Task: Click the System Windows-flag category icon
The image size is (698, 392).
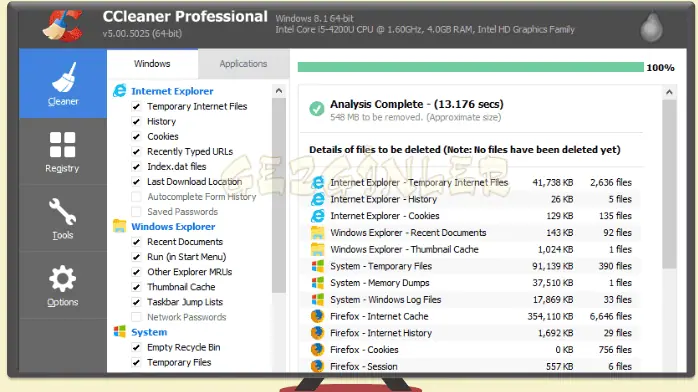Action: [119, 331]
